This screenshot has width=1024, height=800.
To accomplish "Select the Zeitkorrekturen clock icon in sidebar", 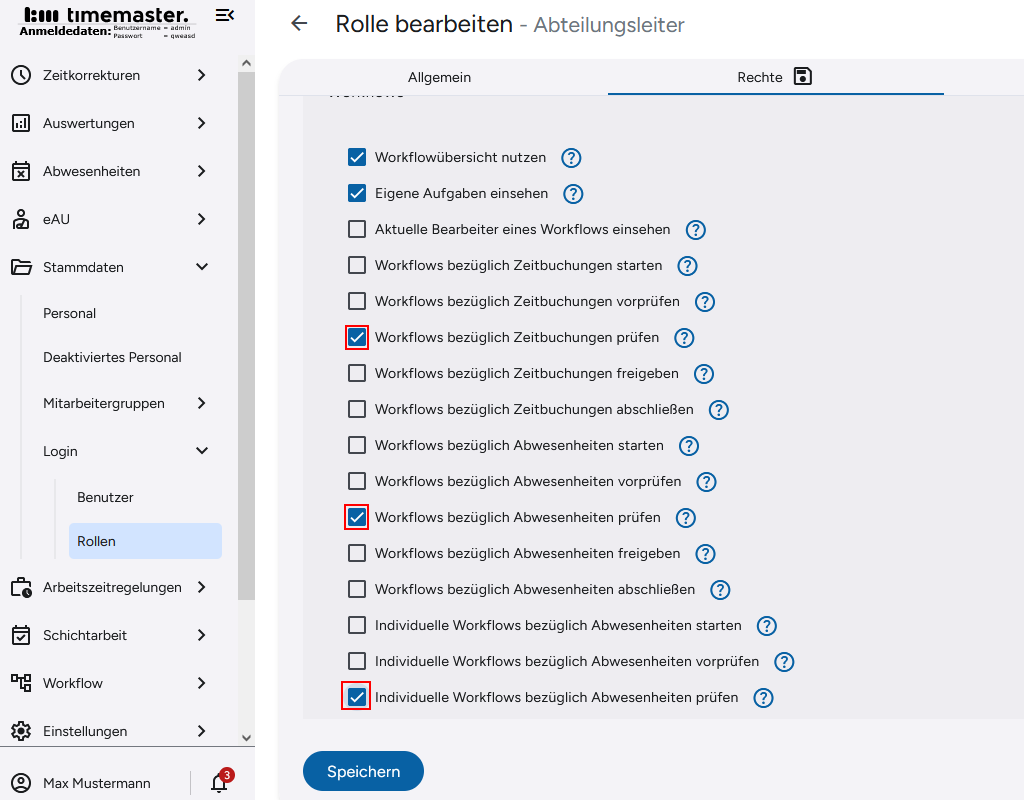I will point(22,75).
